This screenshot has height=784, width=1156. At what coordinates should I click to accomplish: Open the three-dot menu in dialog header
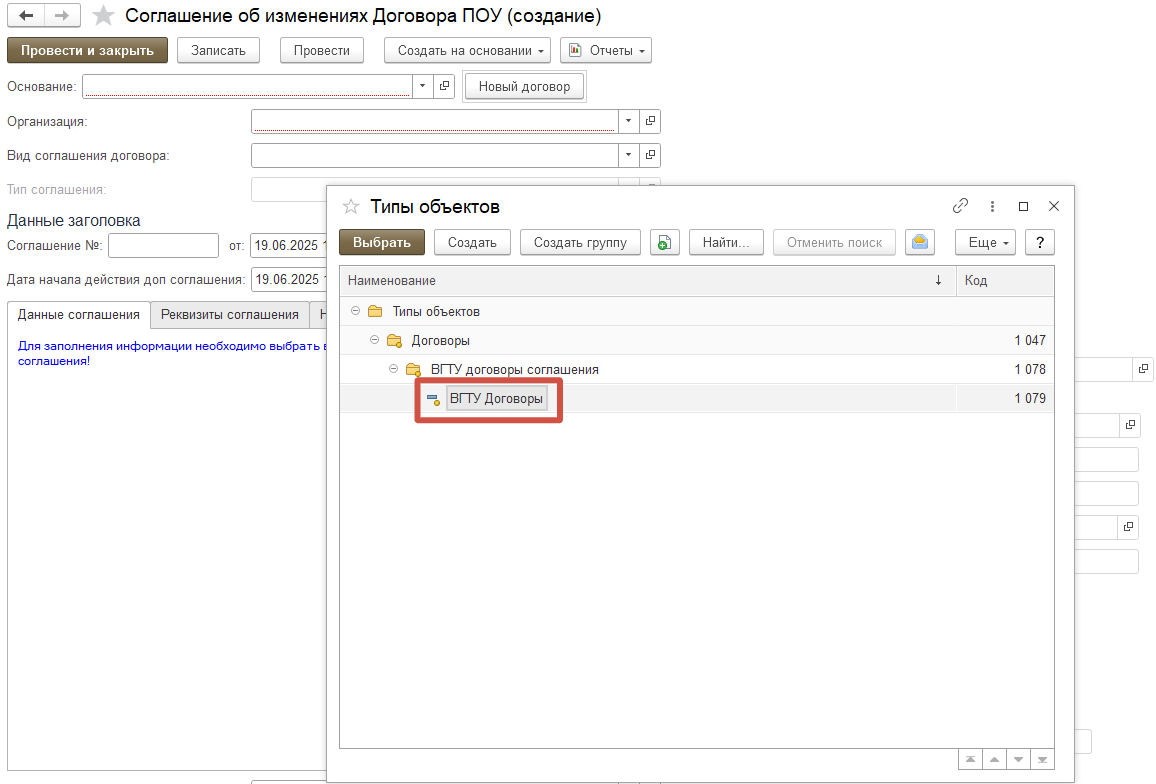click(992, 206)
